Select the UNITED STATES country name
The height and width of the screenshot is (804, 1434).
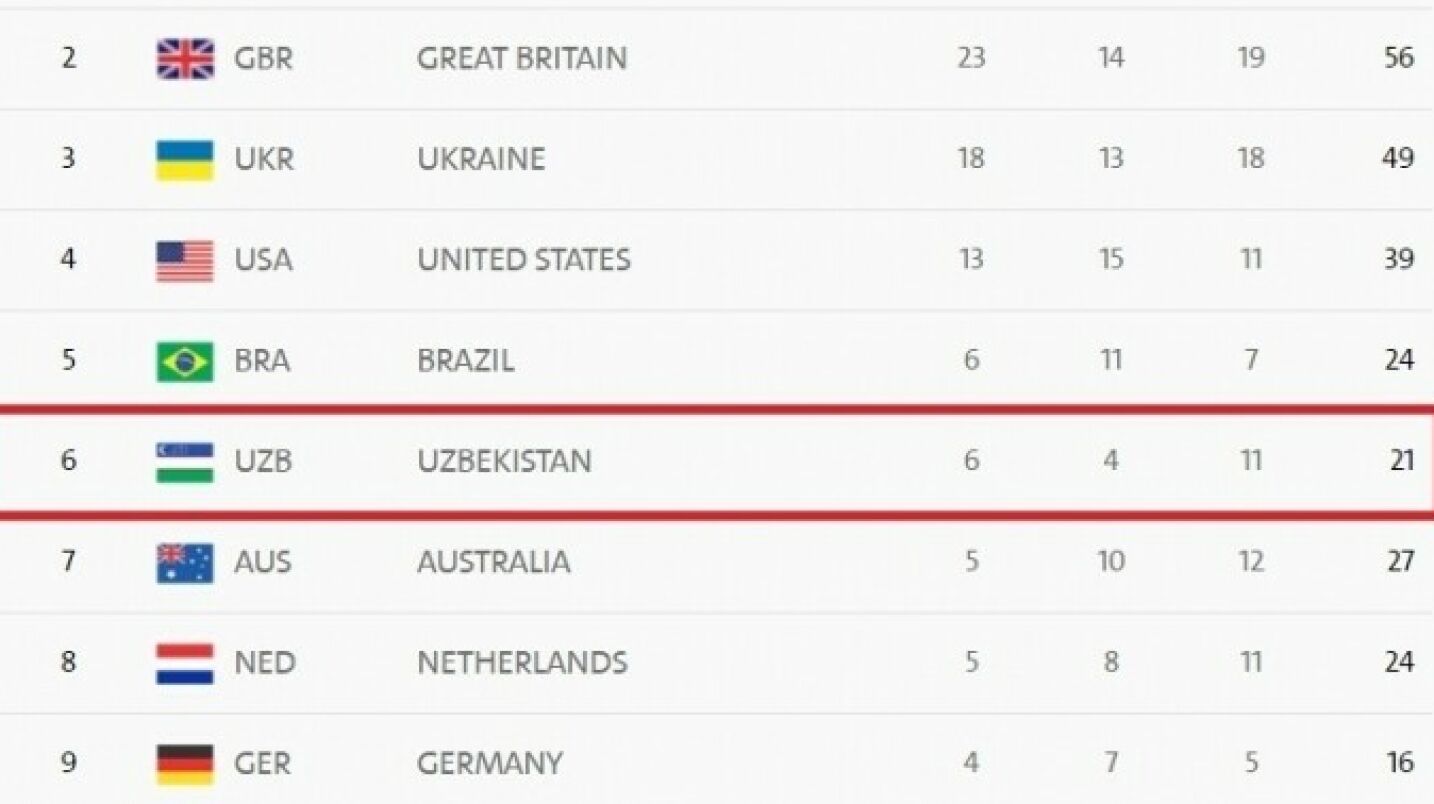[524, 260]
